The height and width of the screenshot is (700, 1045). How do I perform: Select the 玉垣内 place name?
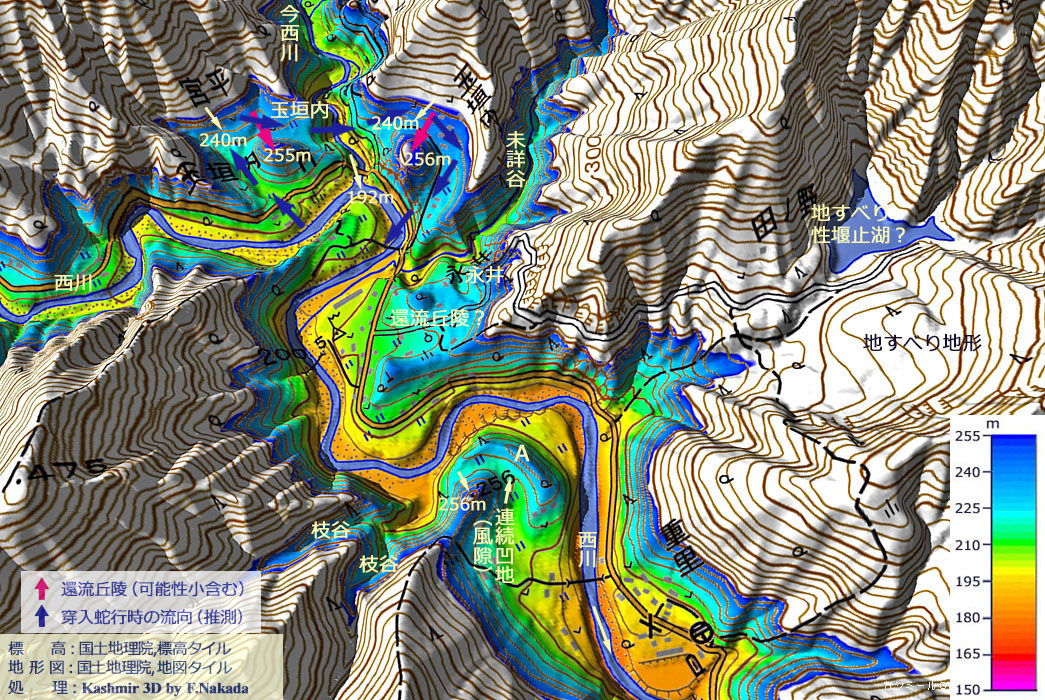pos(300,107)
